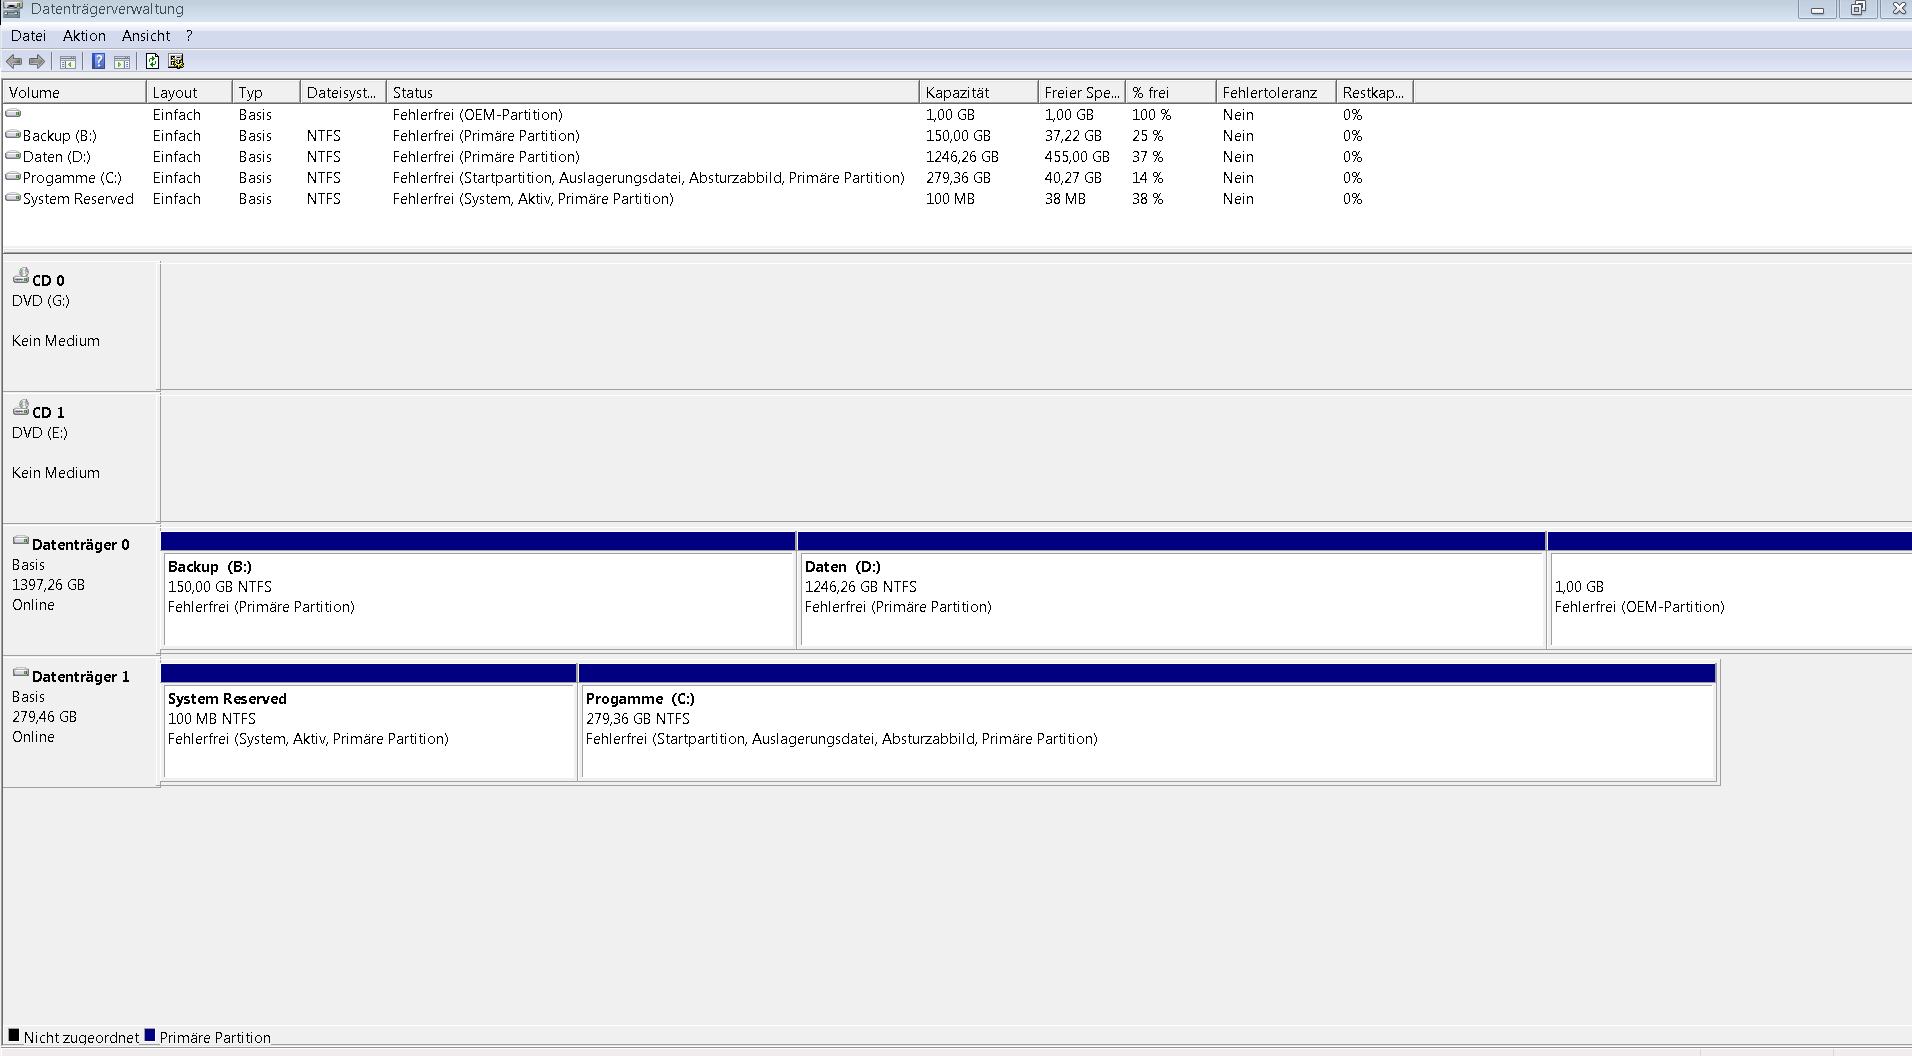Screen dimensions: 1912x1056
Task: Select Daten (D:) in the volume list
Action: [56, 157]
